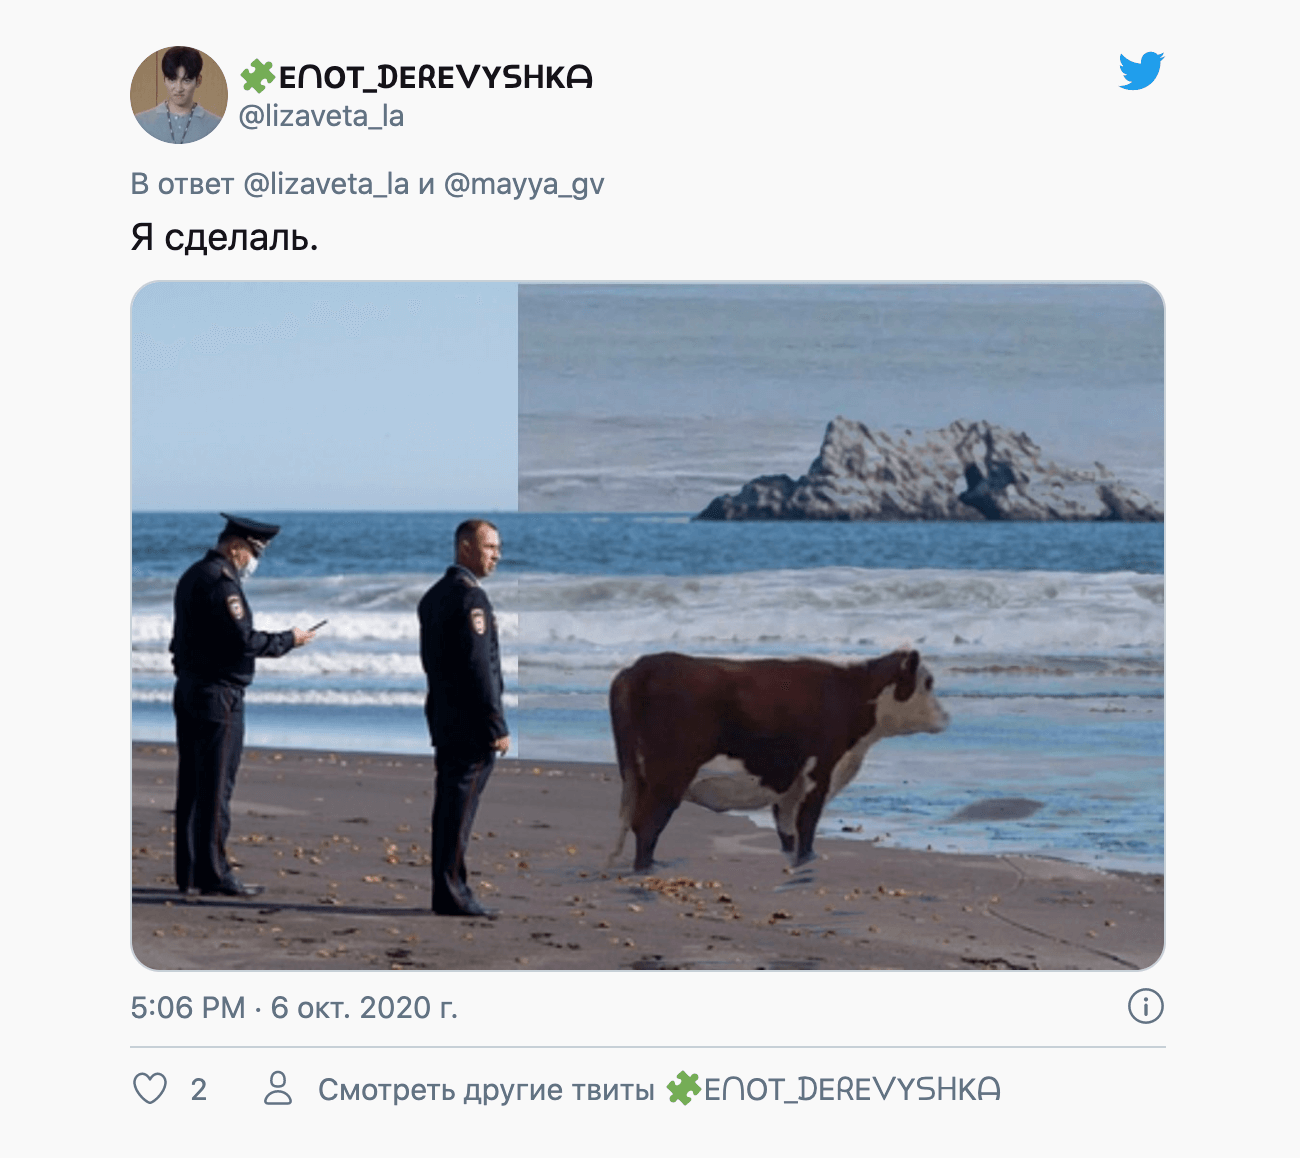Open @lizaveta_la in the reply-to line
The image size is (1300, 1158).
pyautogui.click(x=327, y=184)
